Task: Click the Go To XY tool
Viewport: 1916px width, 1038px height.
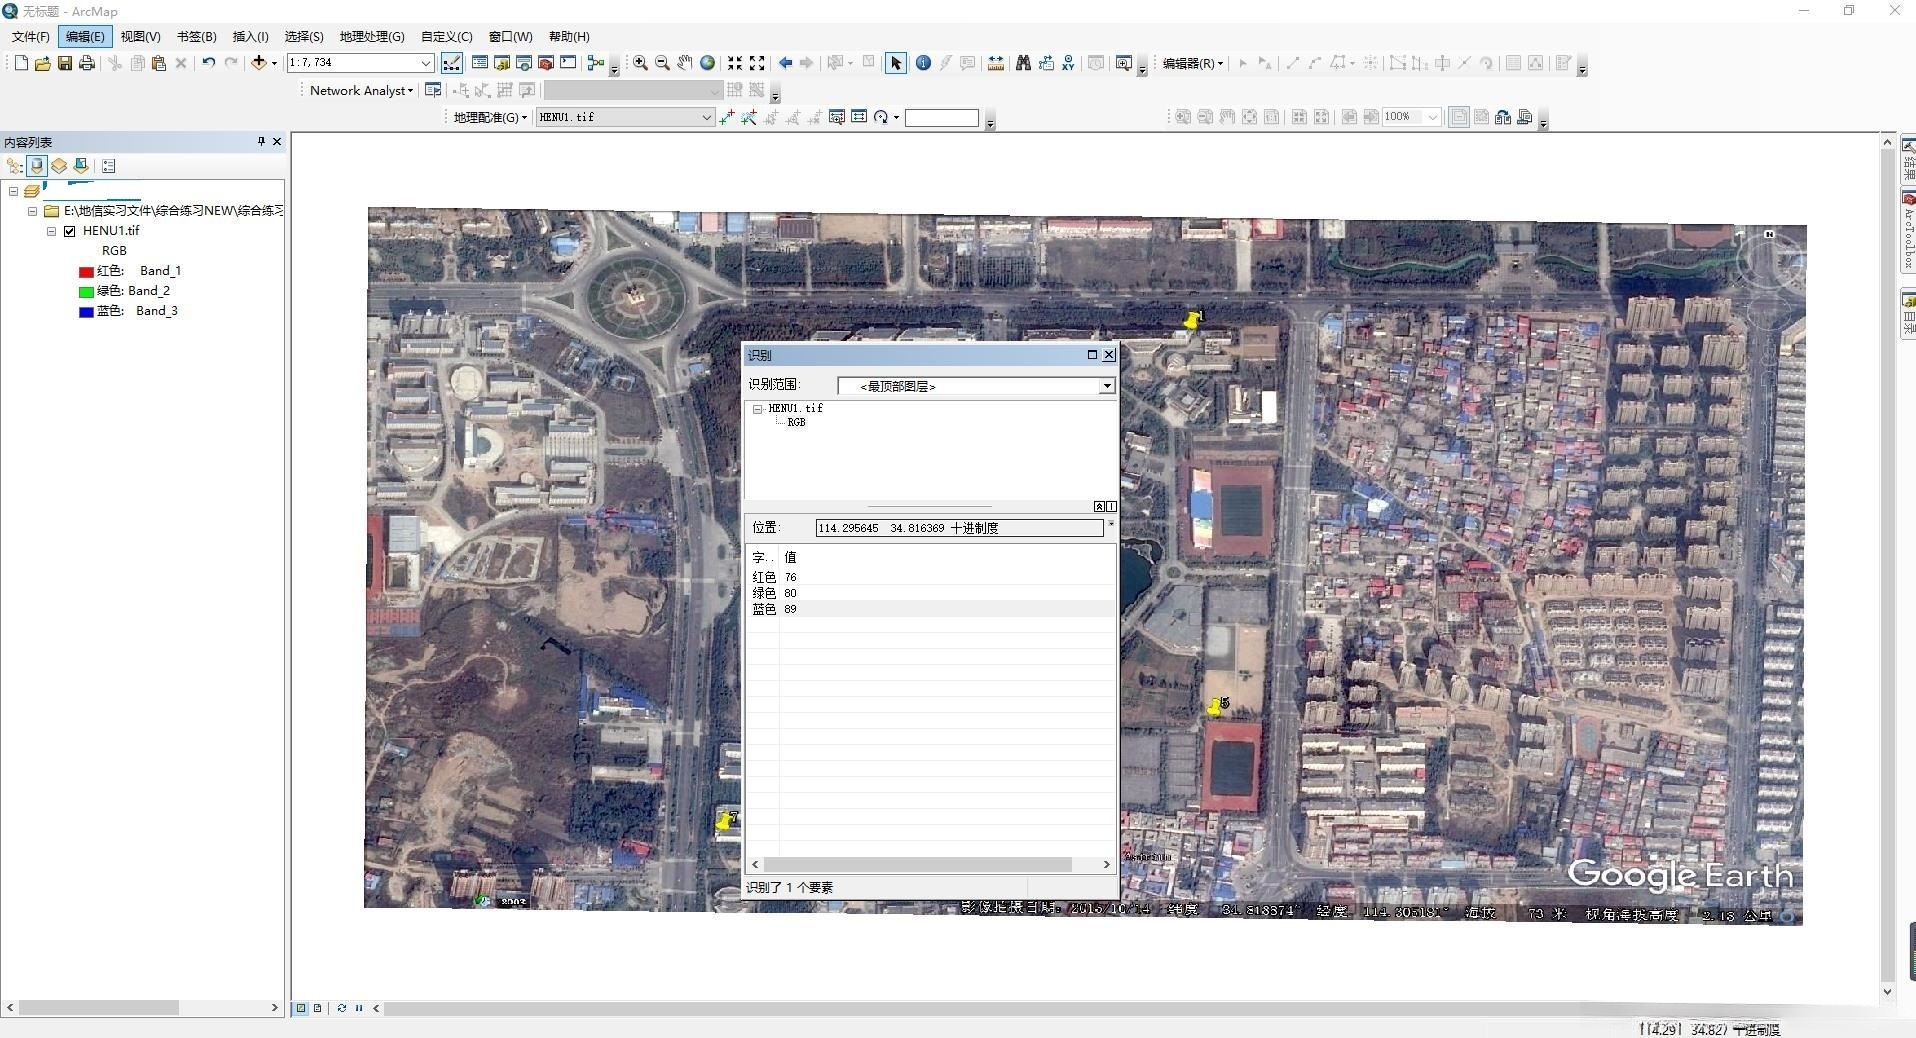Action: click(1068, 63)
